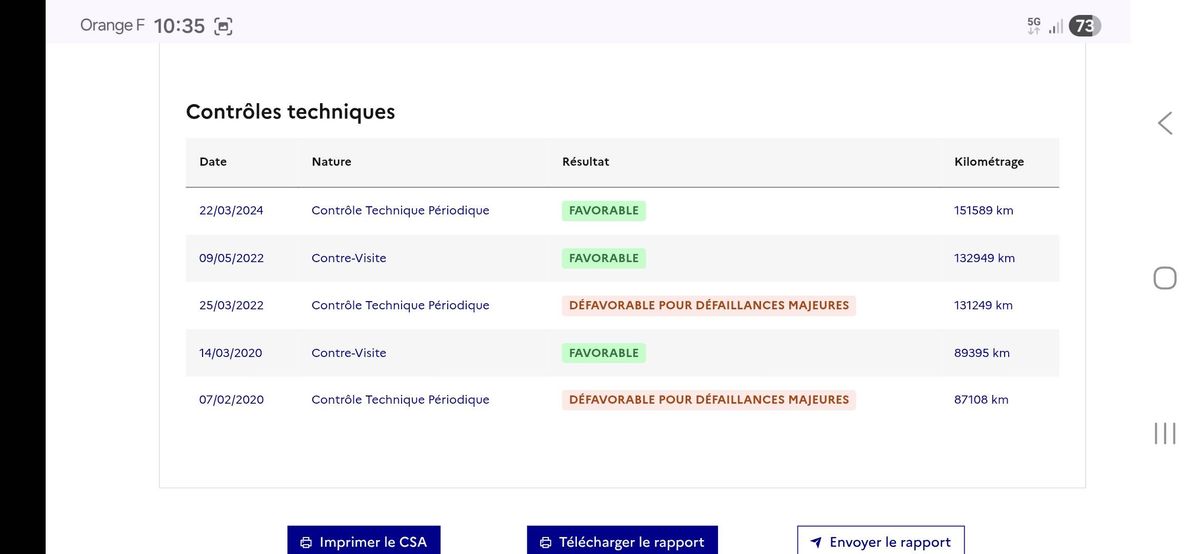Screen dimensions: 1200x554
Task: Tap the battery level indicator showing 73
Action: (1085, 26)
